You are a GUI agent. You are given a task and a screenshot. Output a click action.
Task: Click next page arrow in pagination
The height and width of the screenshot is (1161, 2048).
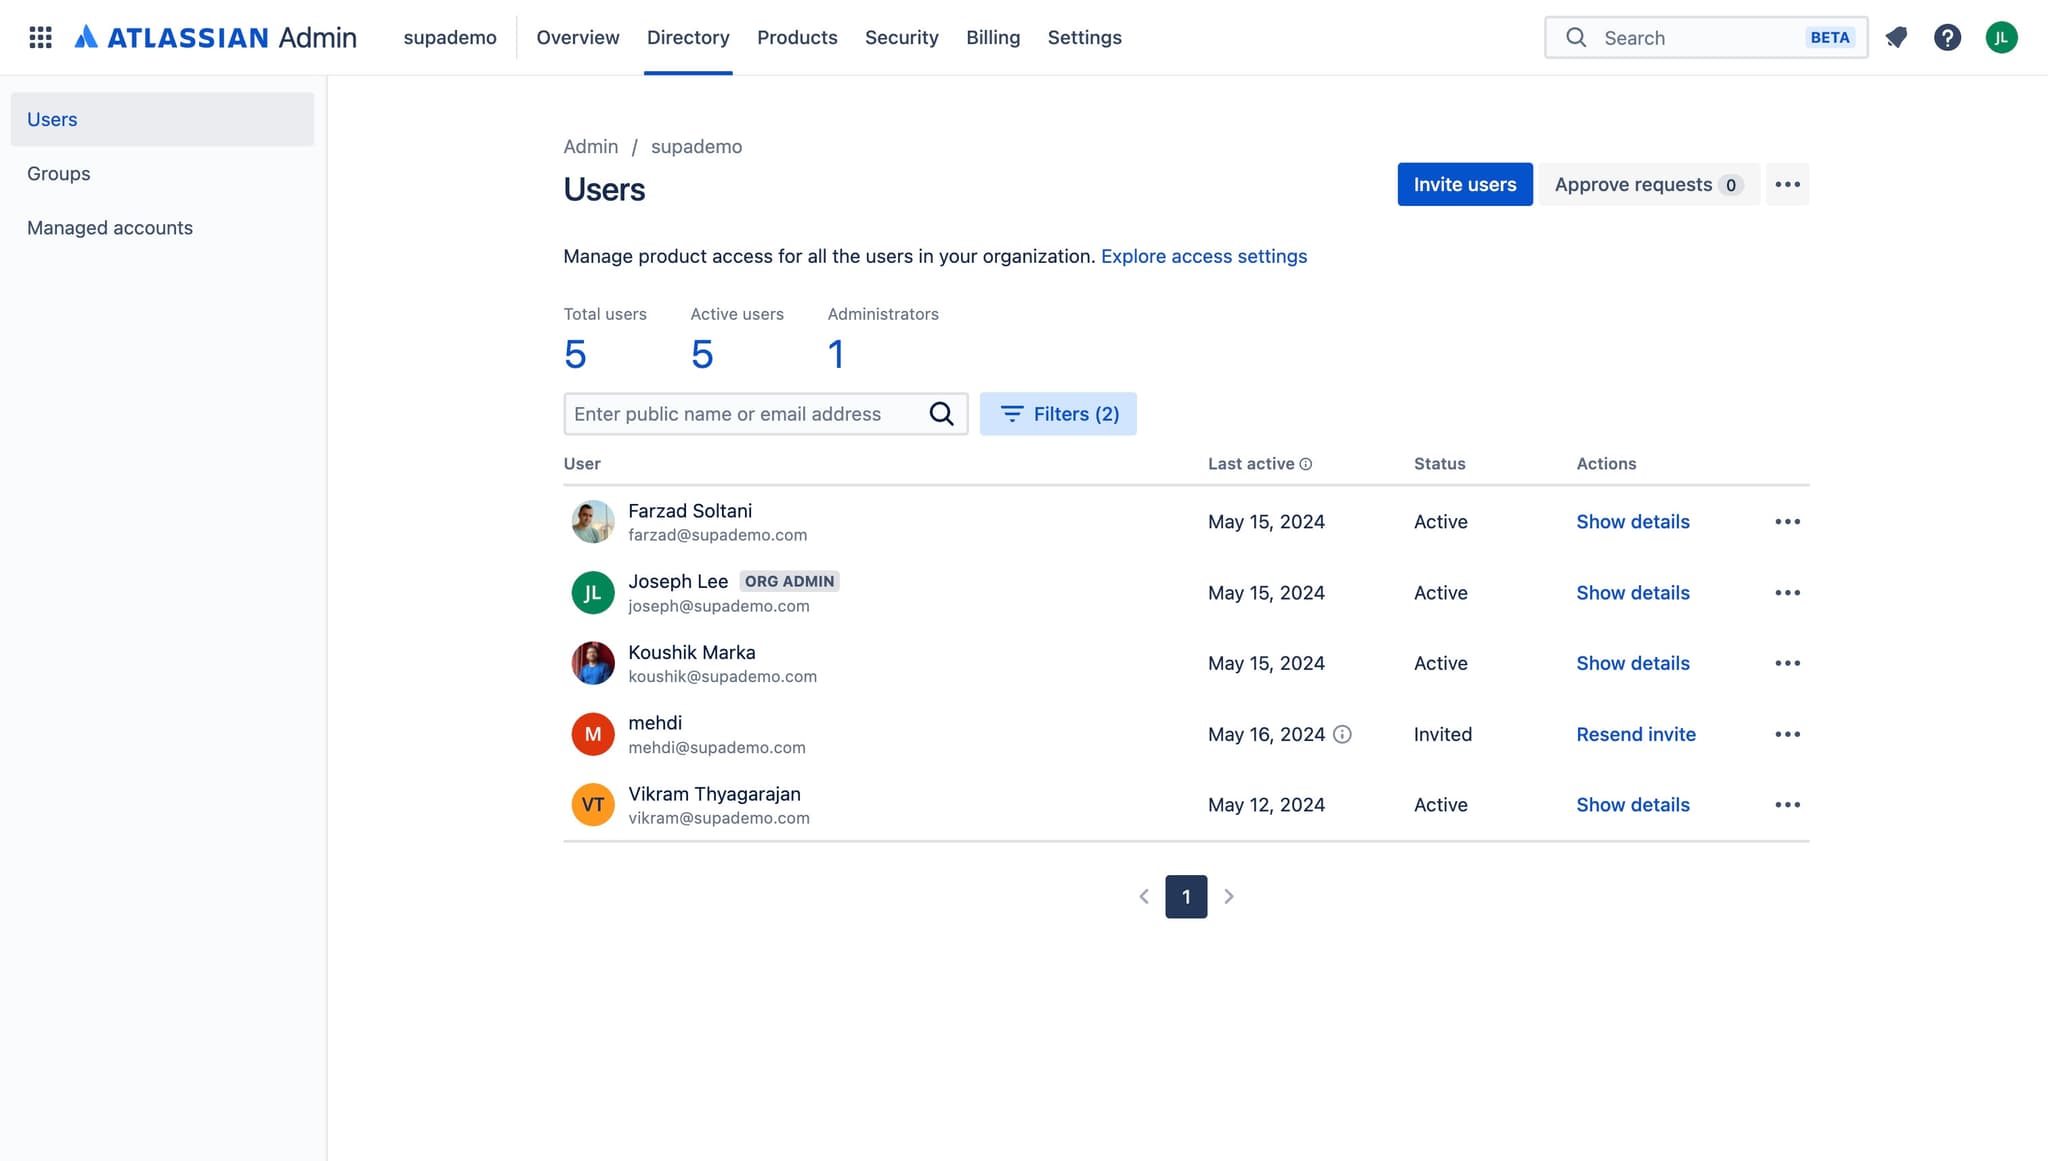[x=1229, y=896]
